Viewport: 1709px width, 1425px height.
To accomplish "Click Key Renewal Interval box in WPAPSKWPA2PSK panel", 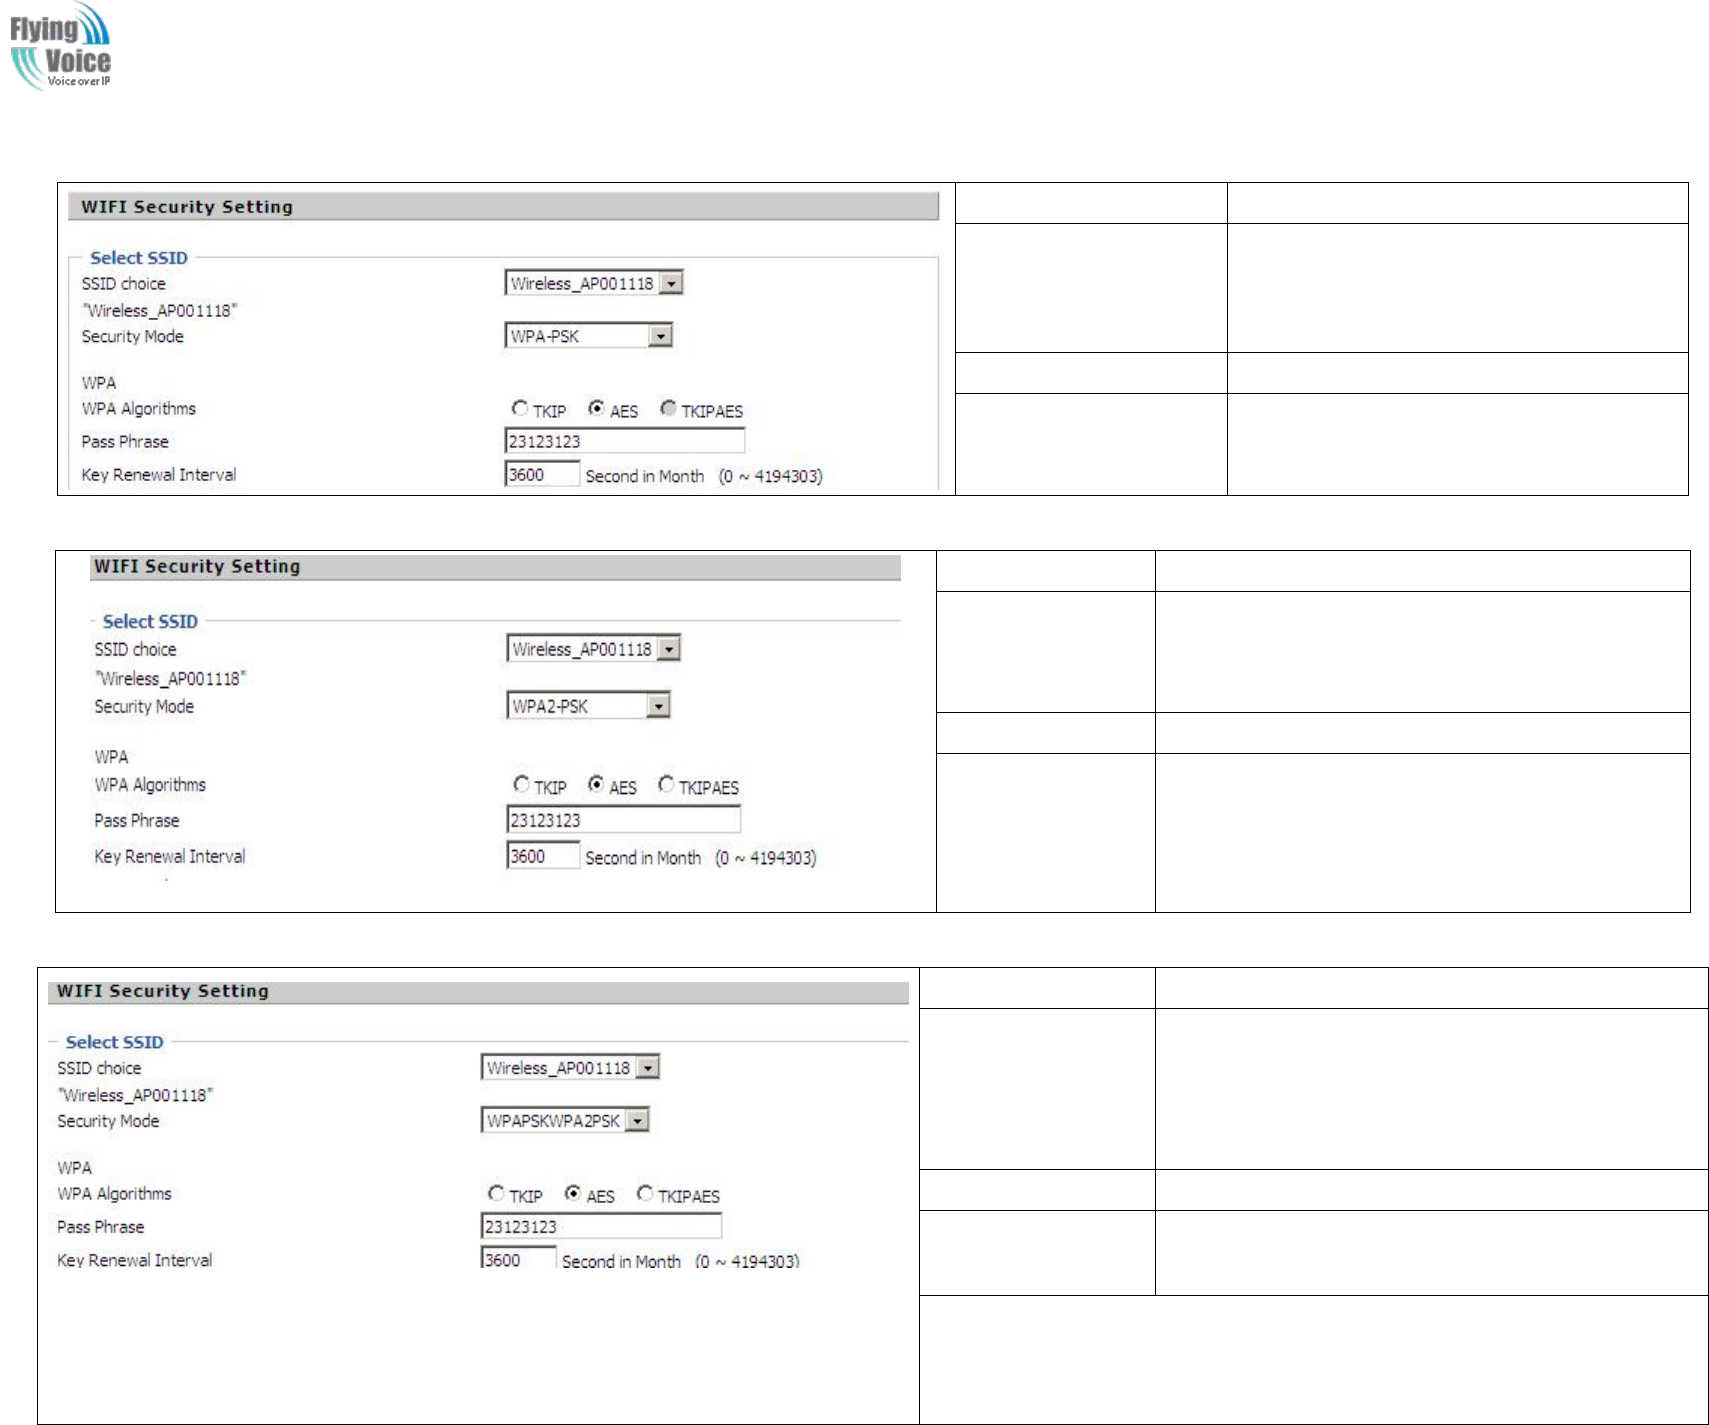I will pyautogui.click(x=518, y=1259).
